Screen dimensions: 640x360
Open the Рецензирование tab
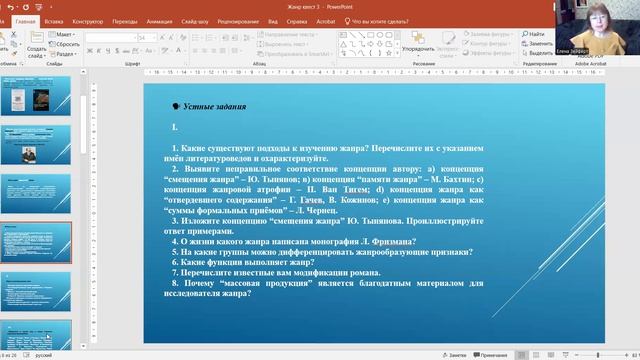click(x=238, y=22)
